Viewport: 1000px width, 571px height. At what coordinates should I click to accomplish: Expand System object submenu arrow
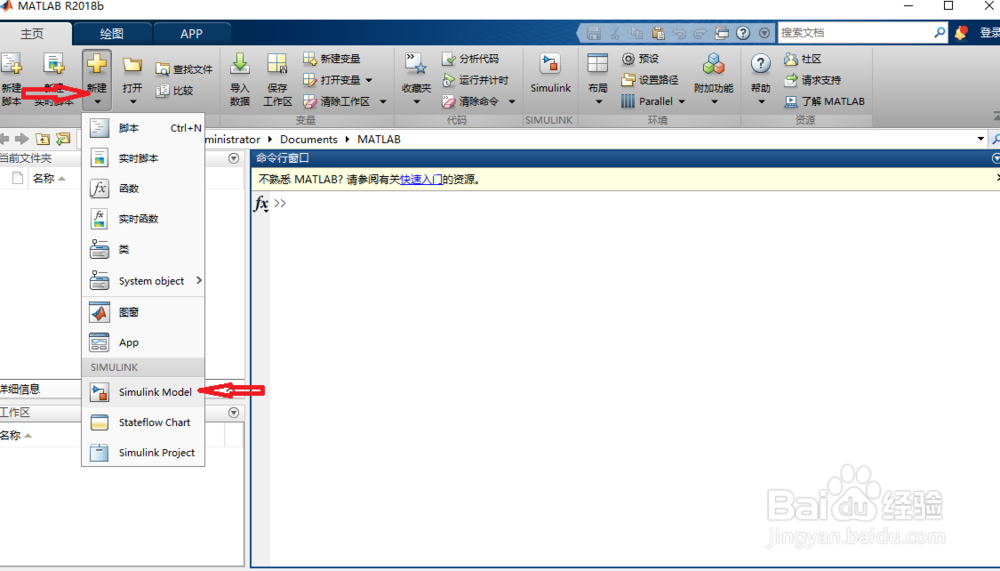click(199, 280)
